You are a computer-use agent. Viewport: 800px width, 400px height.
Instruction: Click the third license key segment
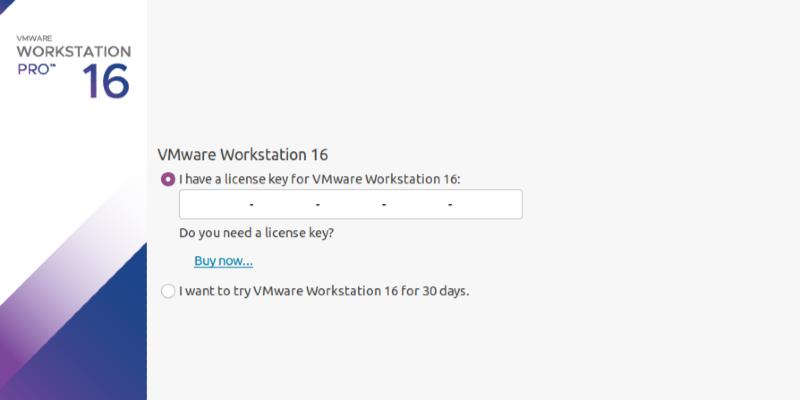point(350,204)
